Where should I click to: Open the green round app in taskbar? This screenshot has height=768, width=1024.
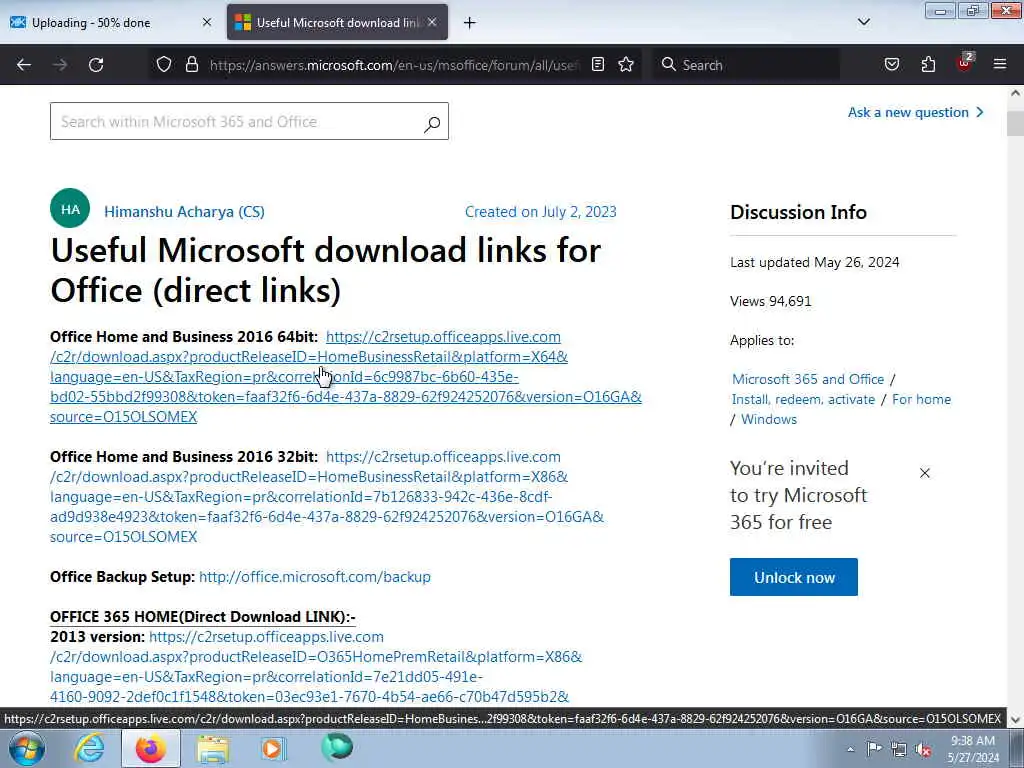(x=337, y=747)
